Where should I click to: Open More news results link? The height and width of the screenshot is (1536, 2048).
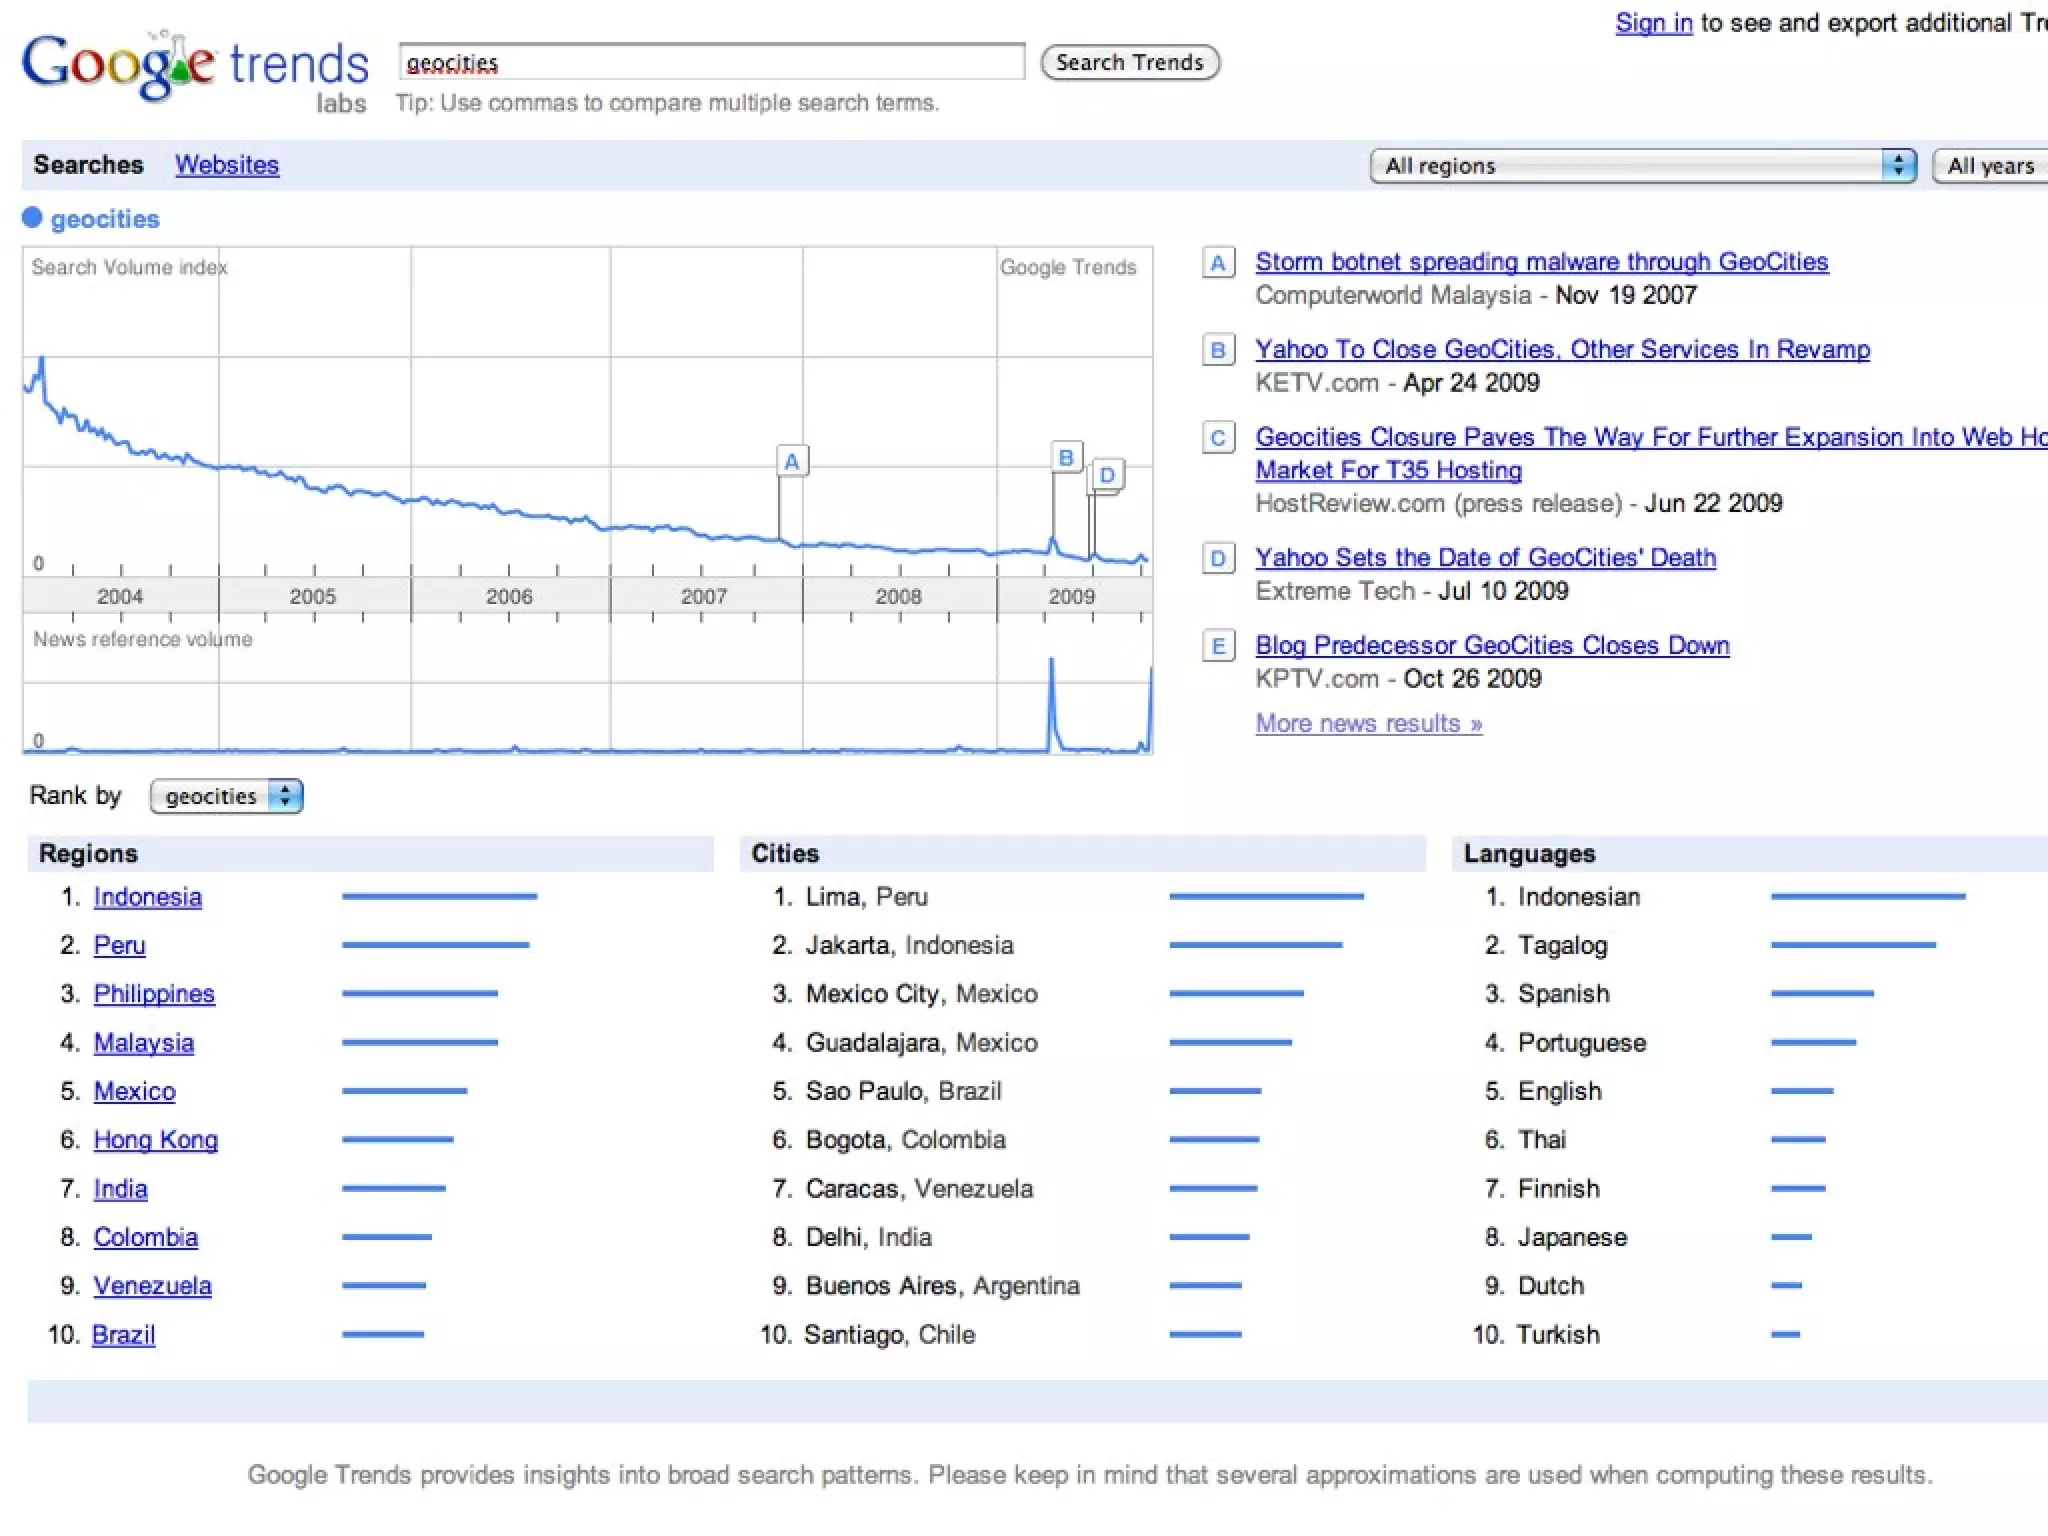1368,723
